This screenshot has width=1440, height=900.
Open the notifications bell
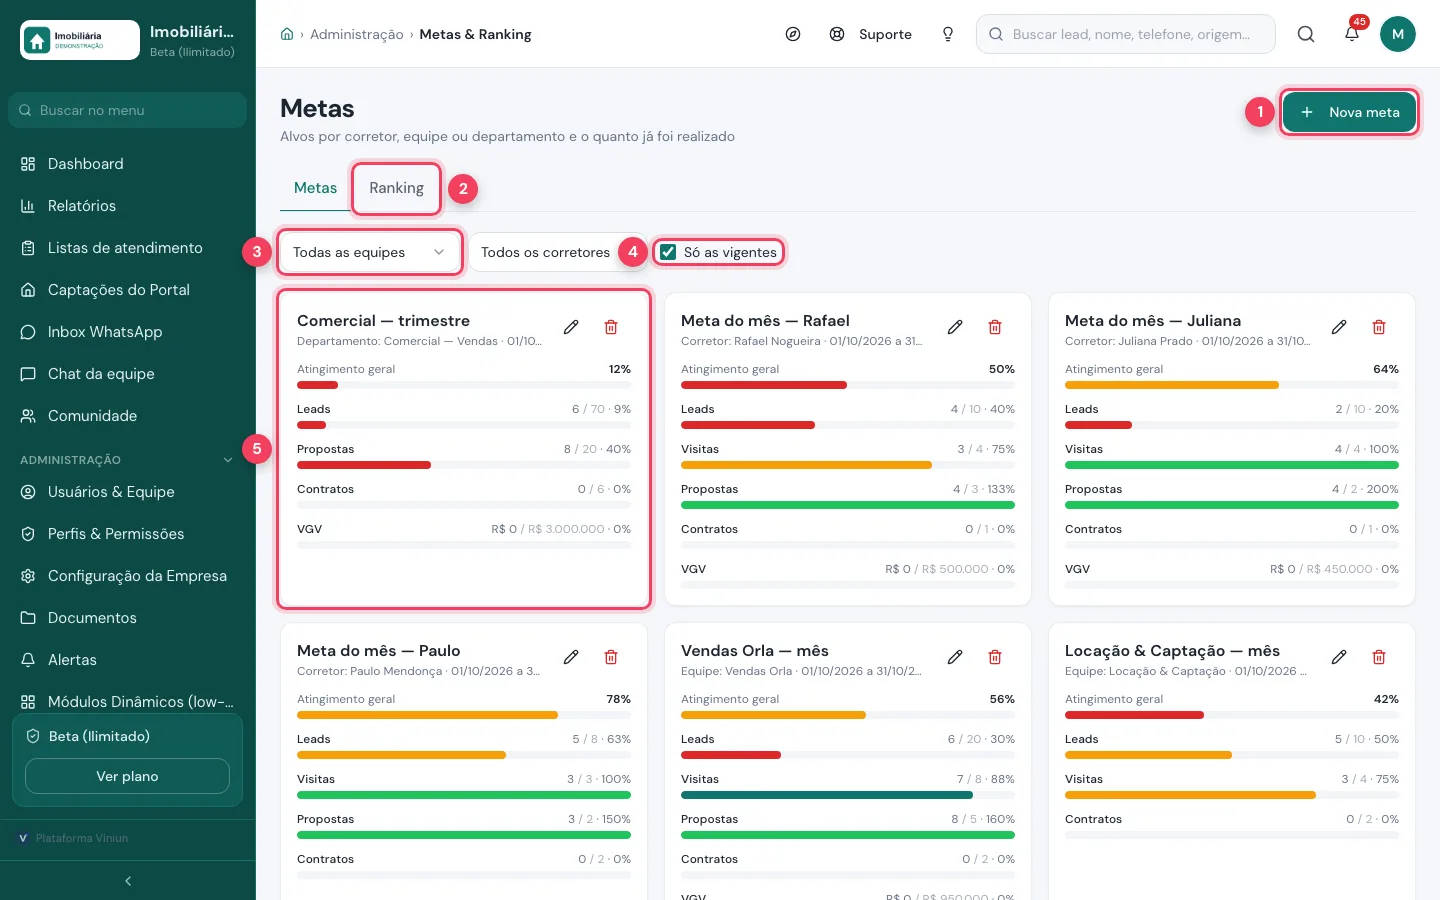pos(1352,34)
